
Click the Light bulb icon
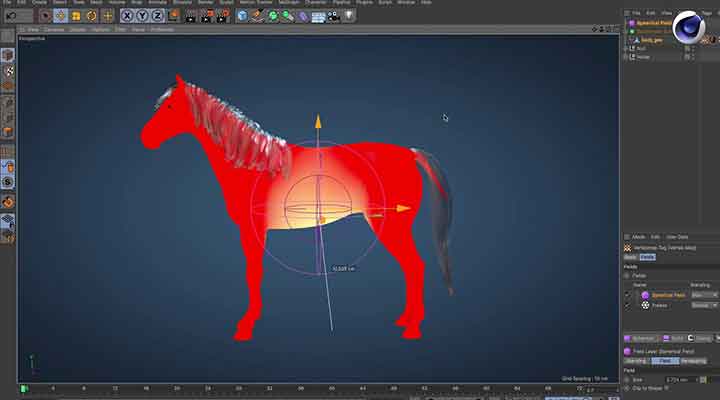(349, 16)
